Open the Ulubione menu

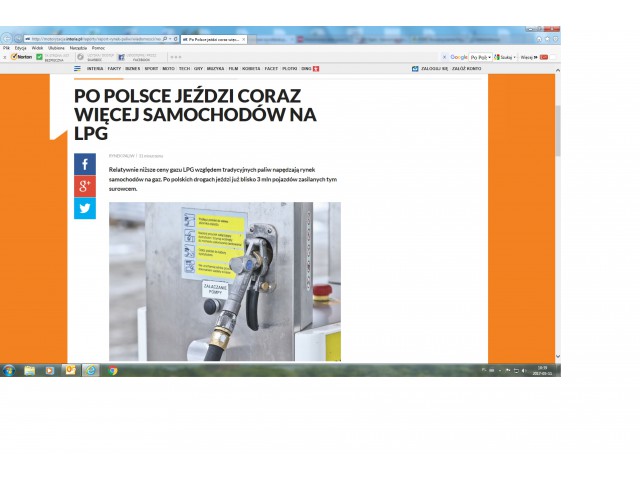56,47
